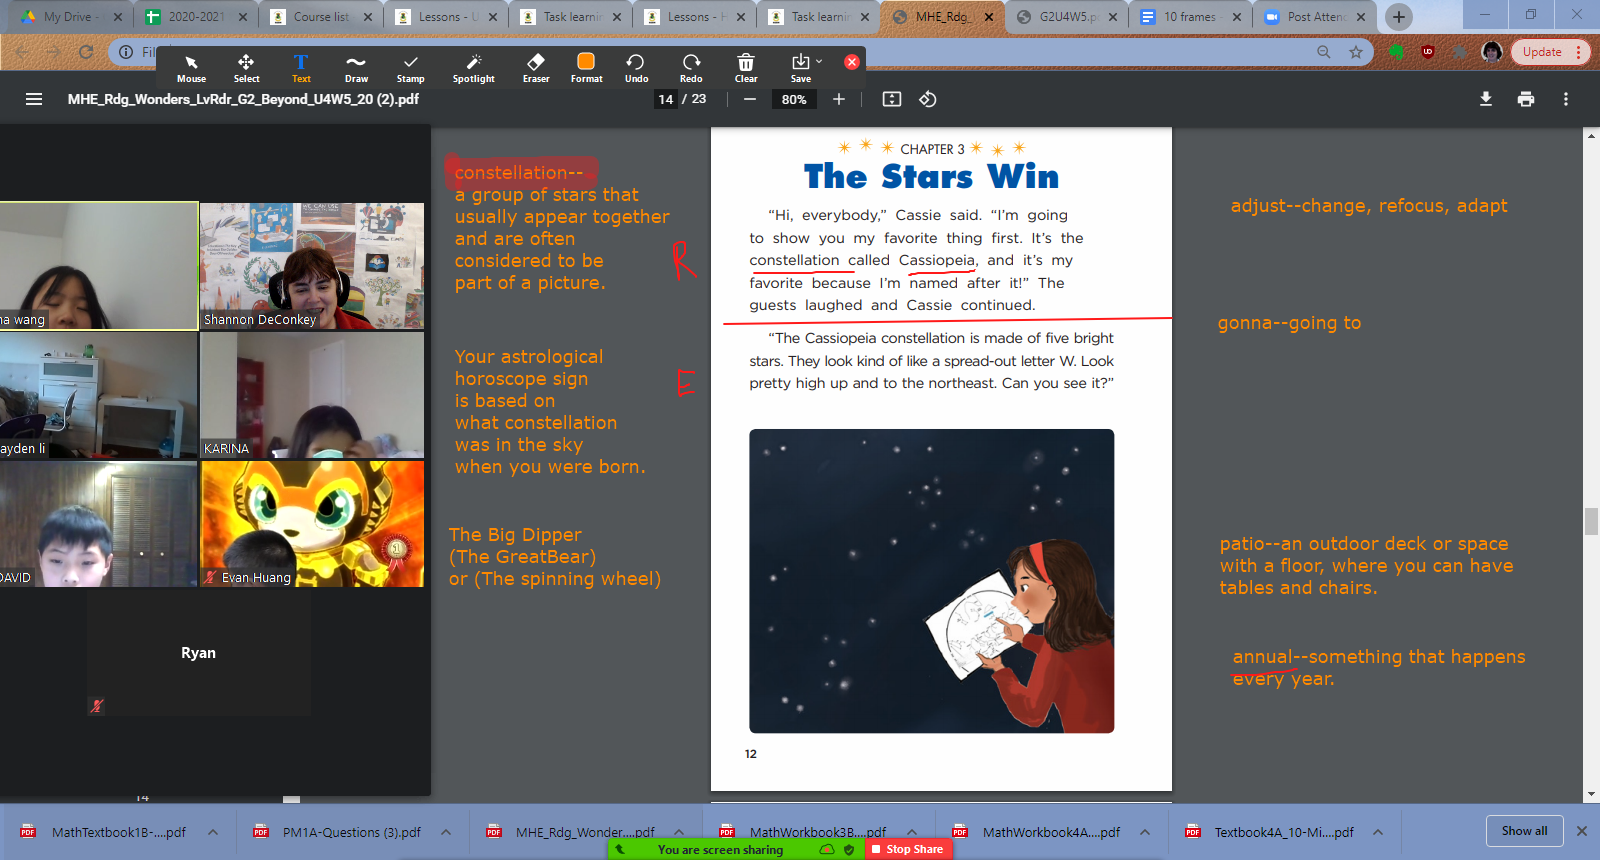Close the annotation toolbar with red X
The height and width of the screenshot is (860, 1600).
852,62
